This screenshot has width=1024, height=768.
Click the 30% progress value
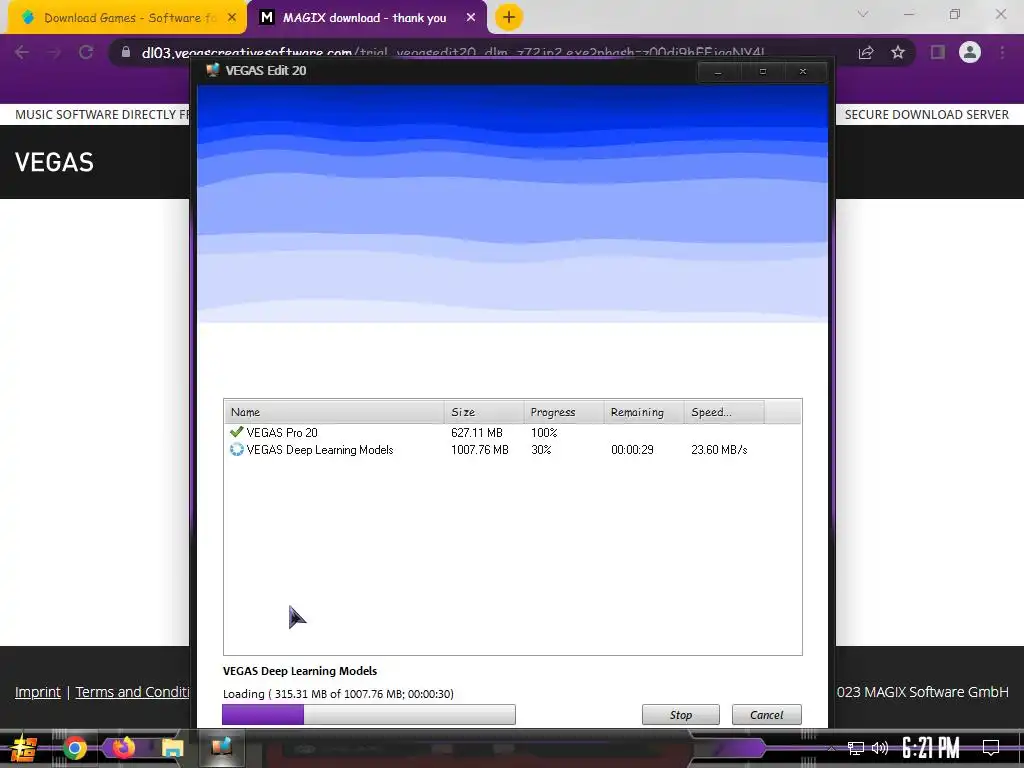coord(541,450)
